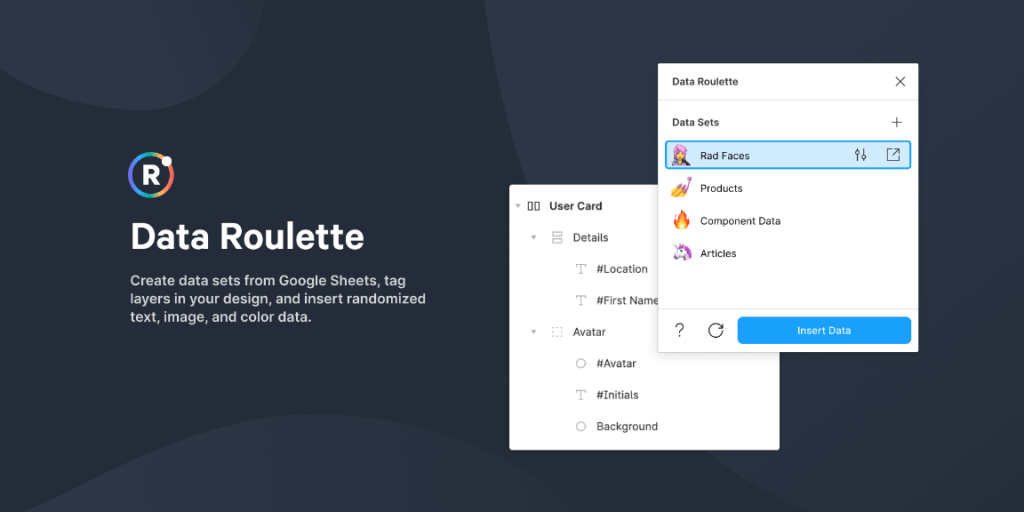The height and width of the screenshot is (512, 1024).
Task: Open settings sliders for Rad Faces
Action: pos(861,155)
